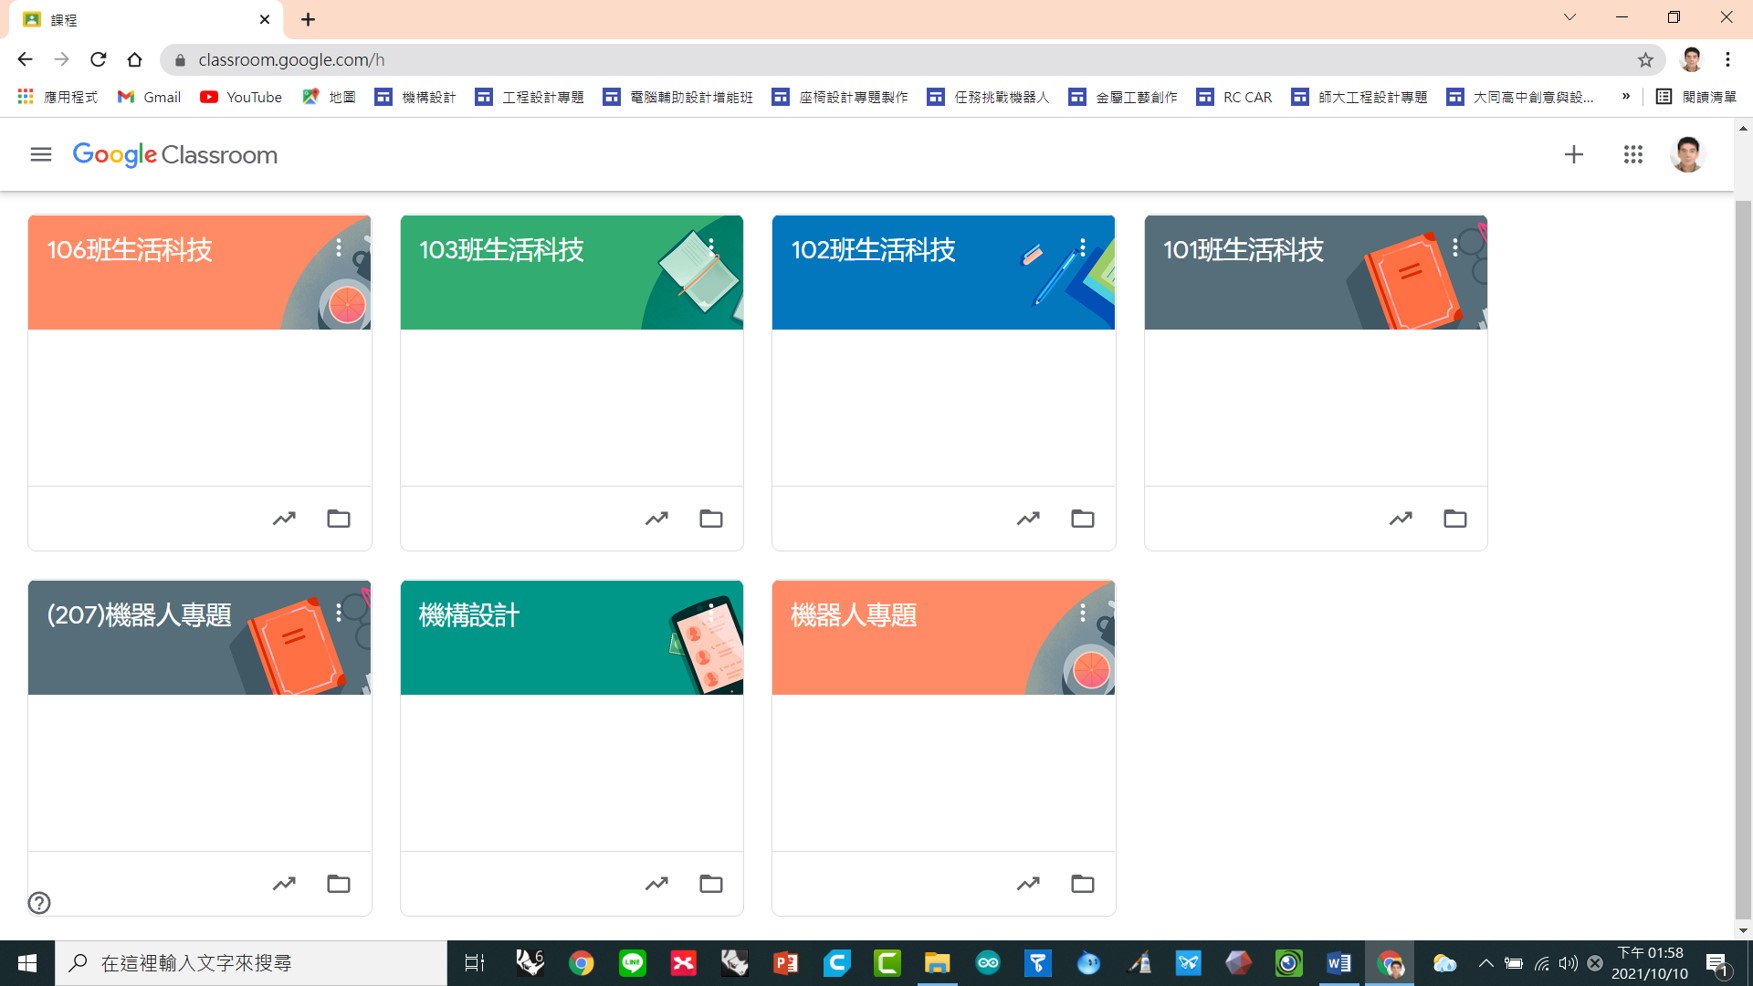Expand hidden bookmarks chevron

[x=1626, y=97]
